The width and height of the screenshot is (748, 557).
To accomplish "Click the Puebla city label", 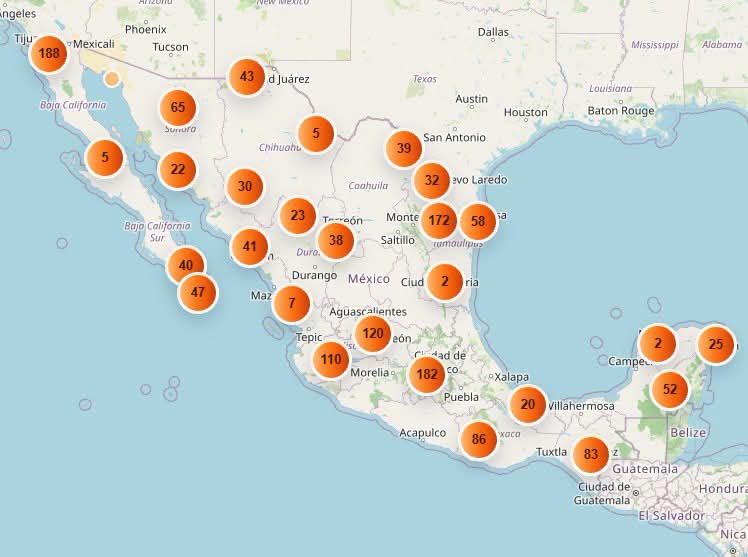I will click(x=461, y=397).
